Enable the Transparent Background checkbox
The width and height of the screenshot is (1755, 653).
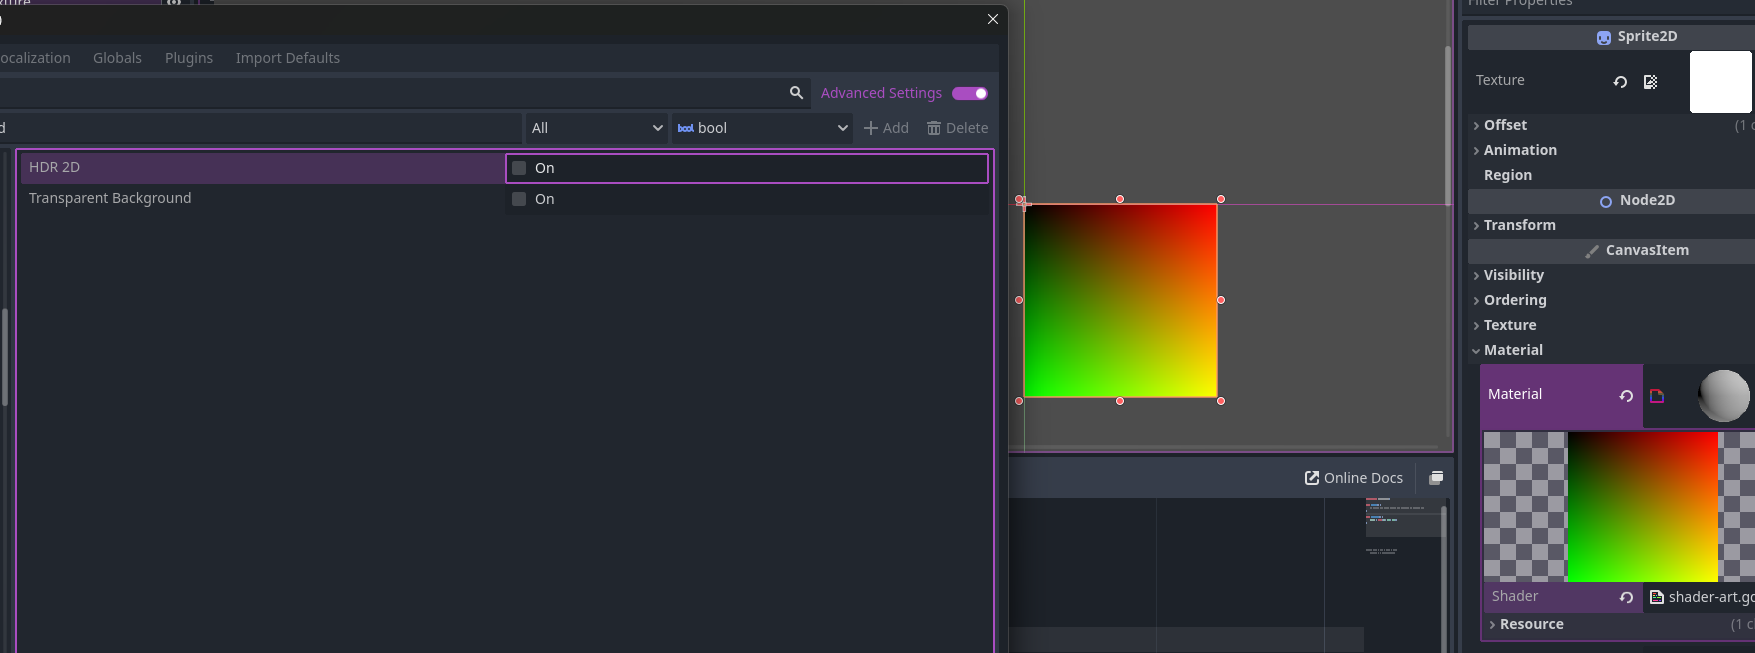[x=519, y=199]
